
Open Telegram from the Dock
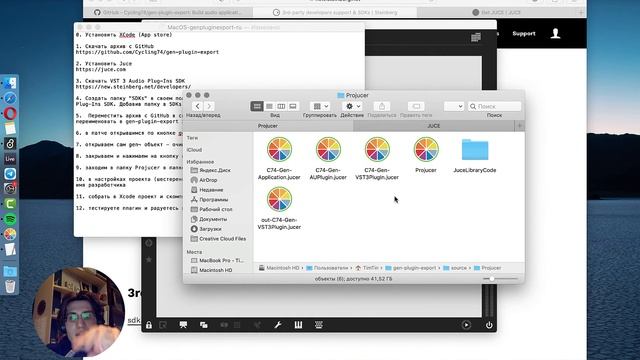tap(10, 174)
